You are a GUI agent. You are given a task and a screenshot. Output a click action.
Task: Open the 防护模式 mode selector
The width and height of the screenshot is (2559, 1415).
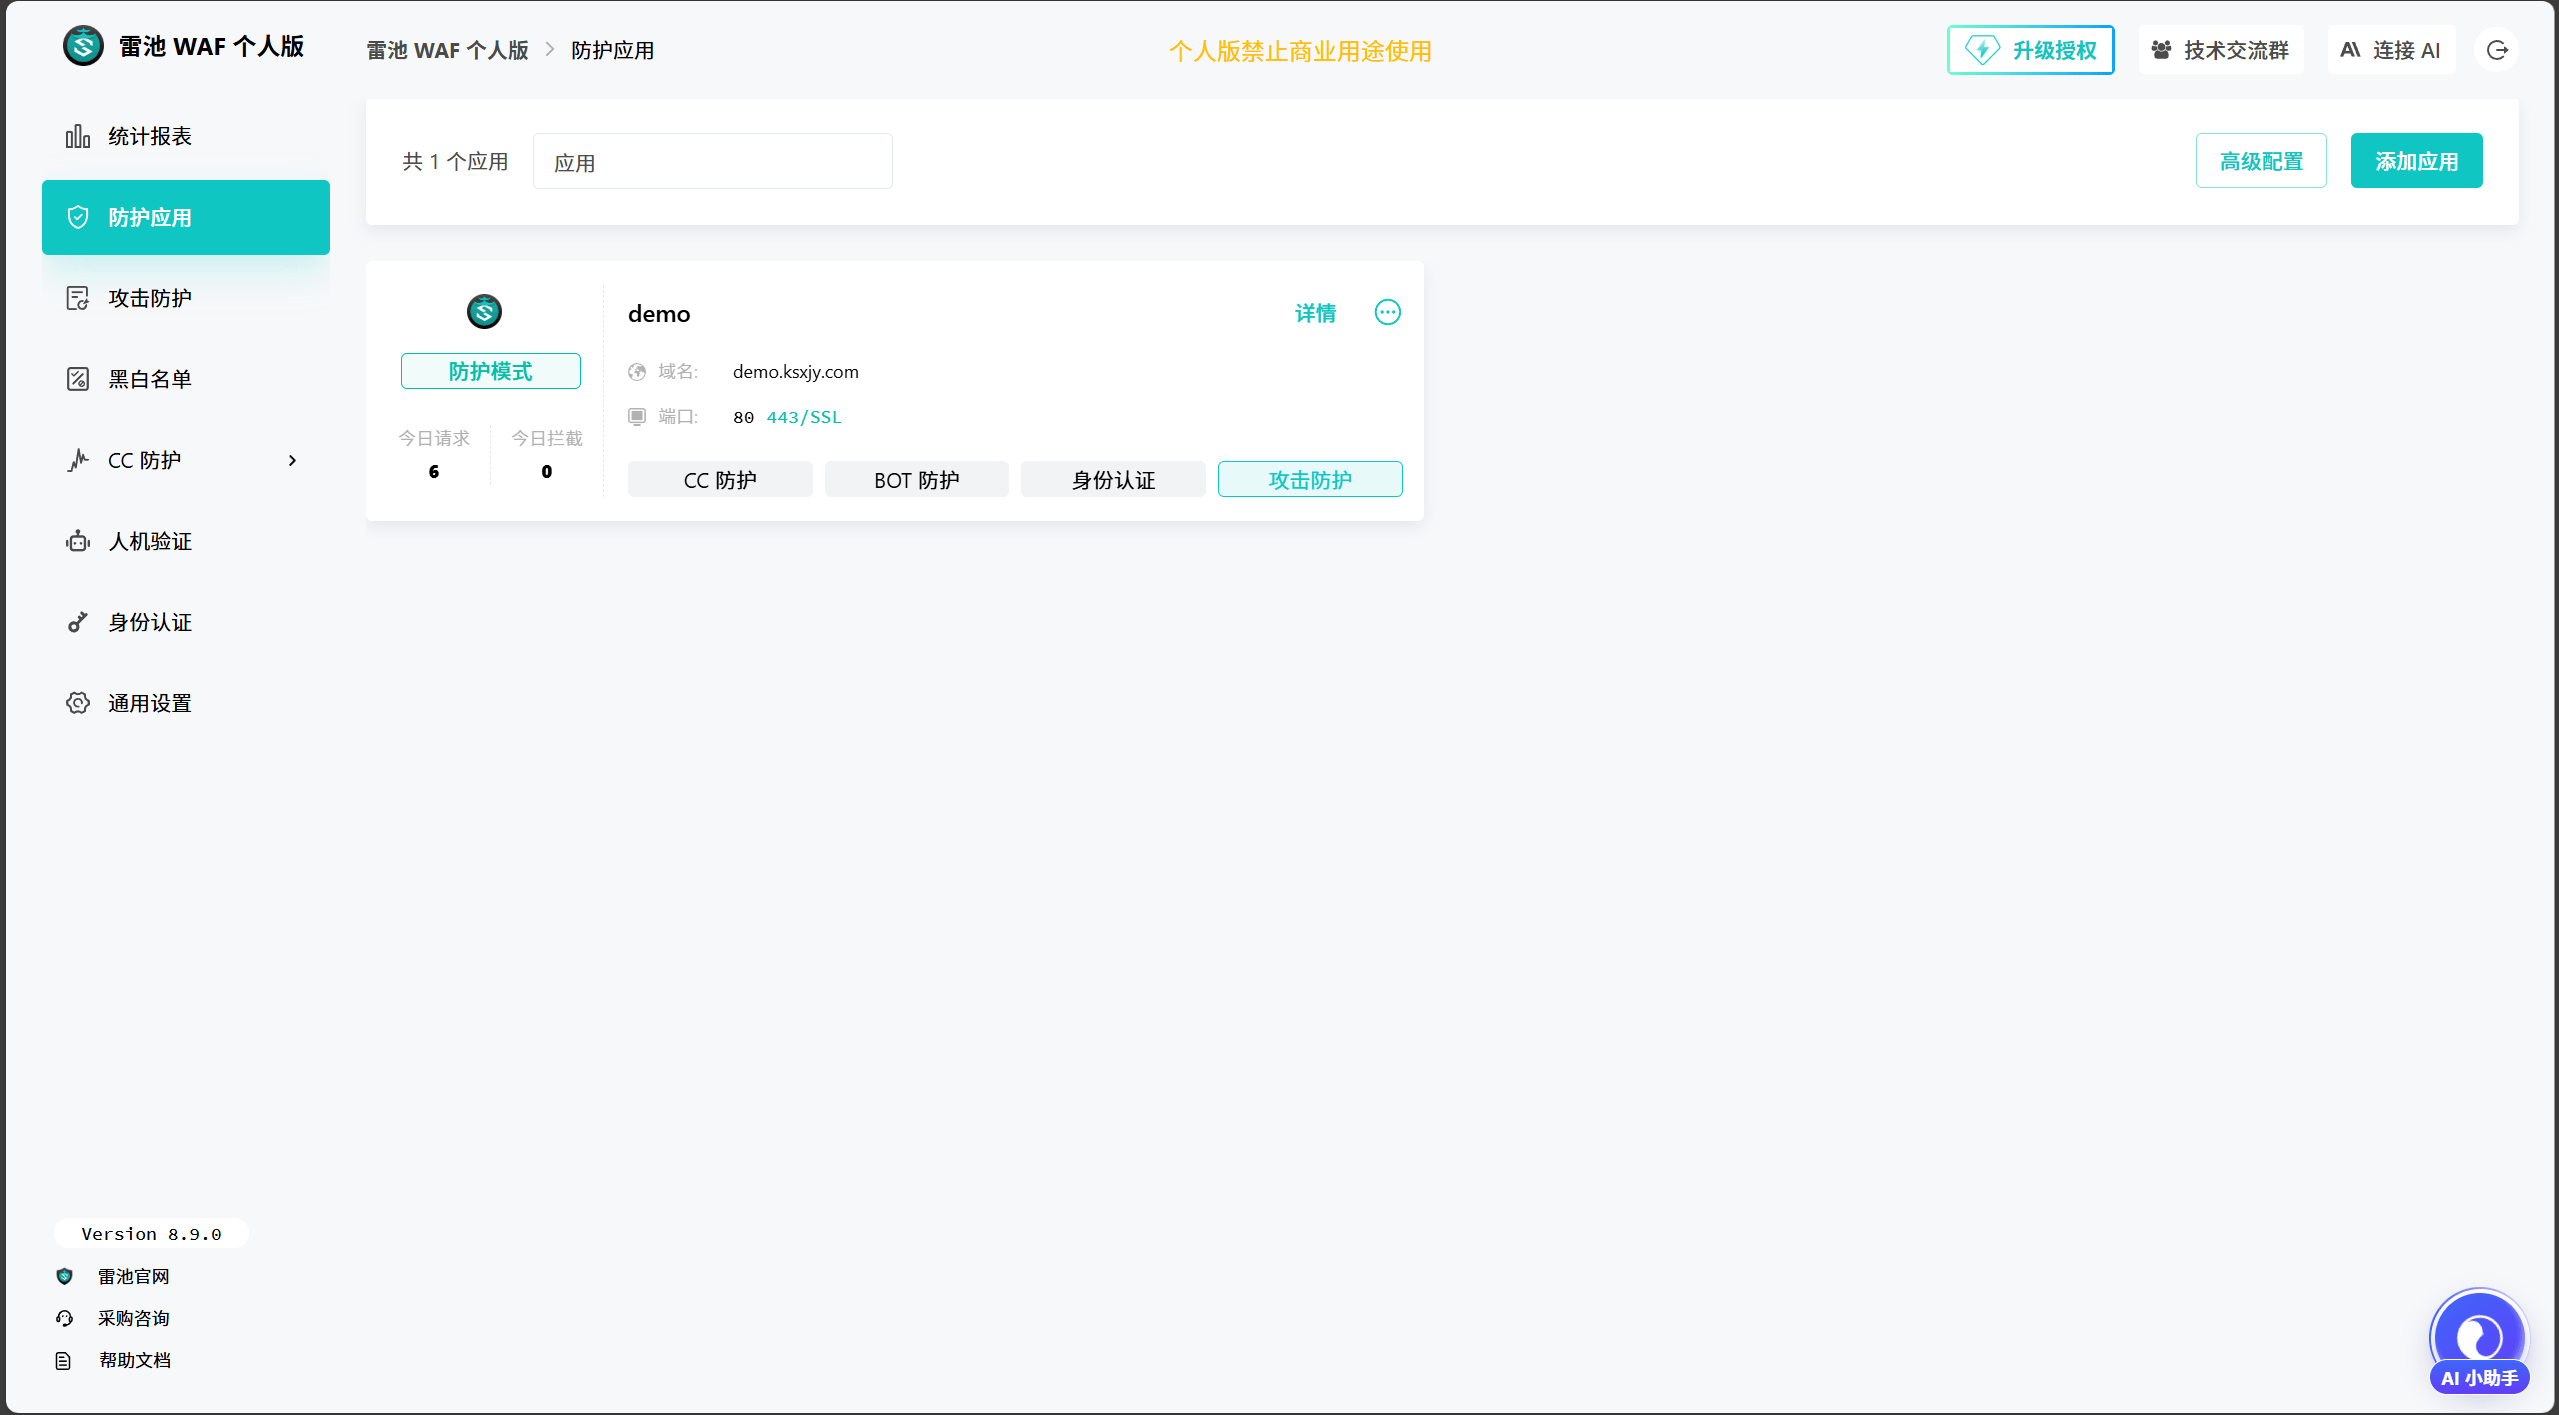[x=490, y=370]
